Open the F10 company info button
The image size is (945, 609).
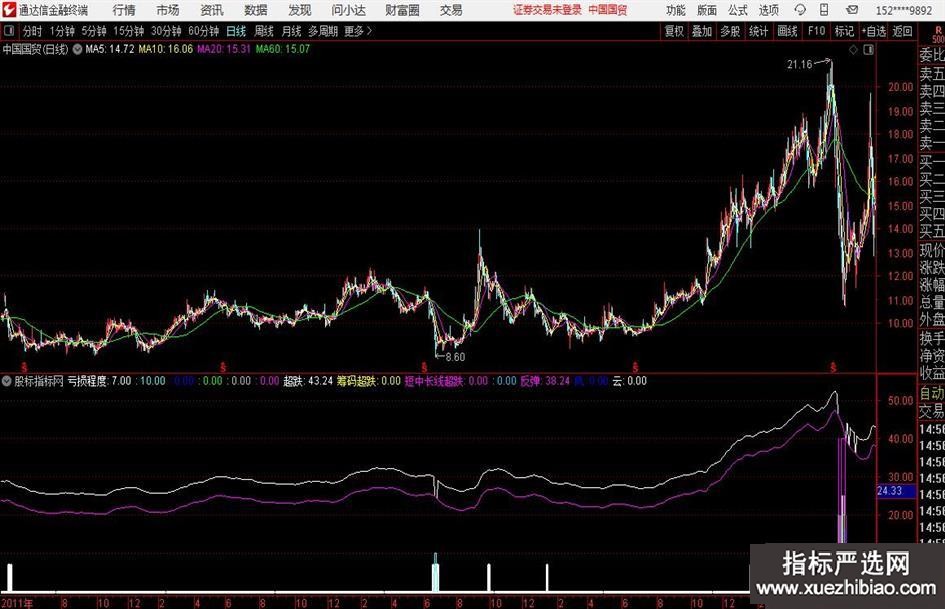(816, 31)
